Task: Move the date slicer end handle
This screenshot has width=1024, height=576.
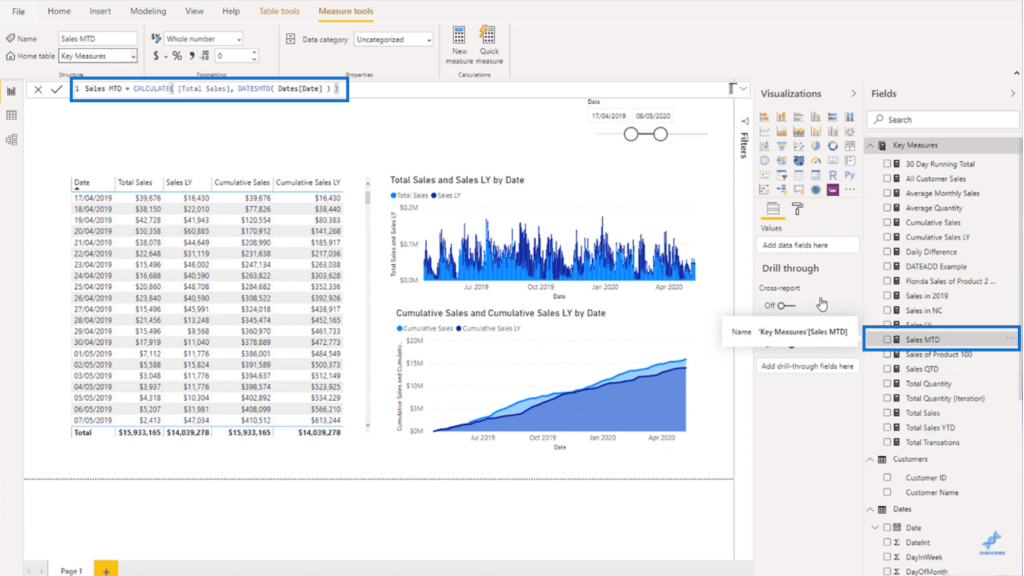Action: [x=660, y=135]
